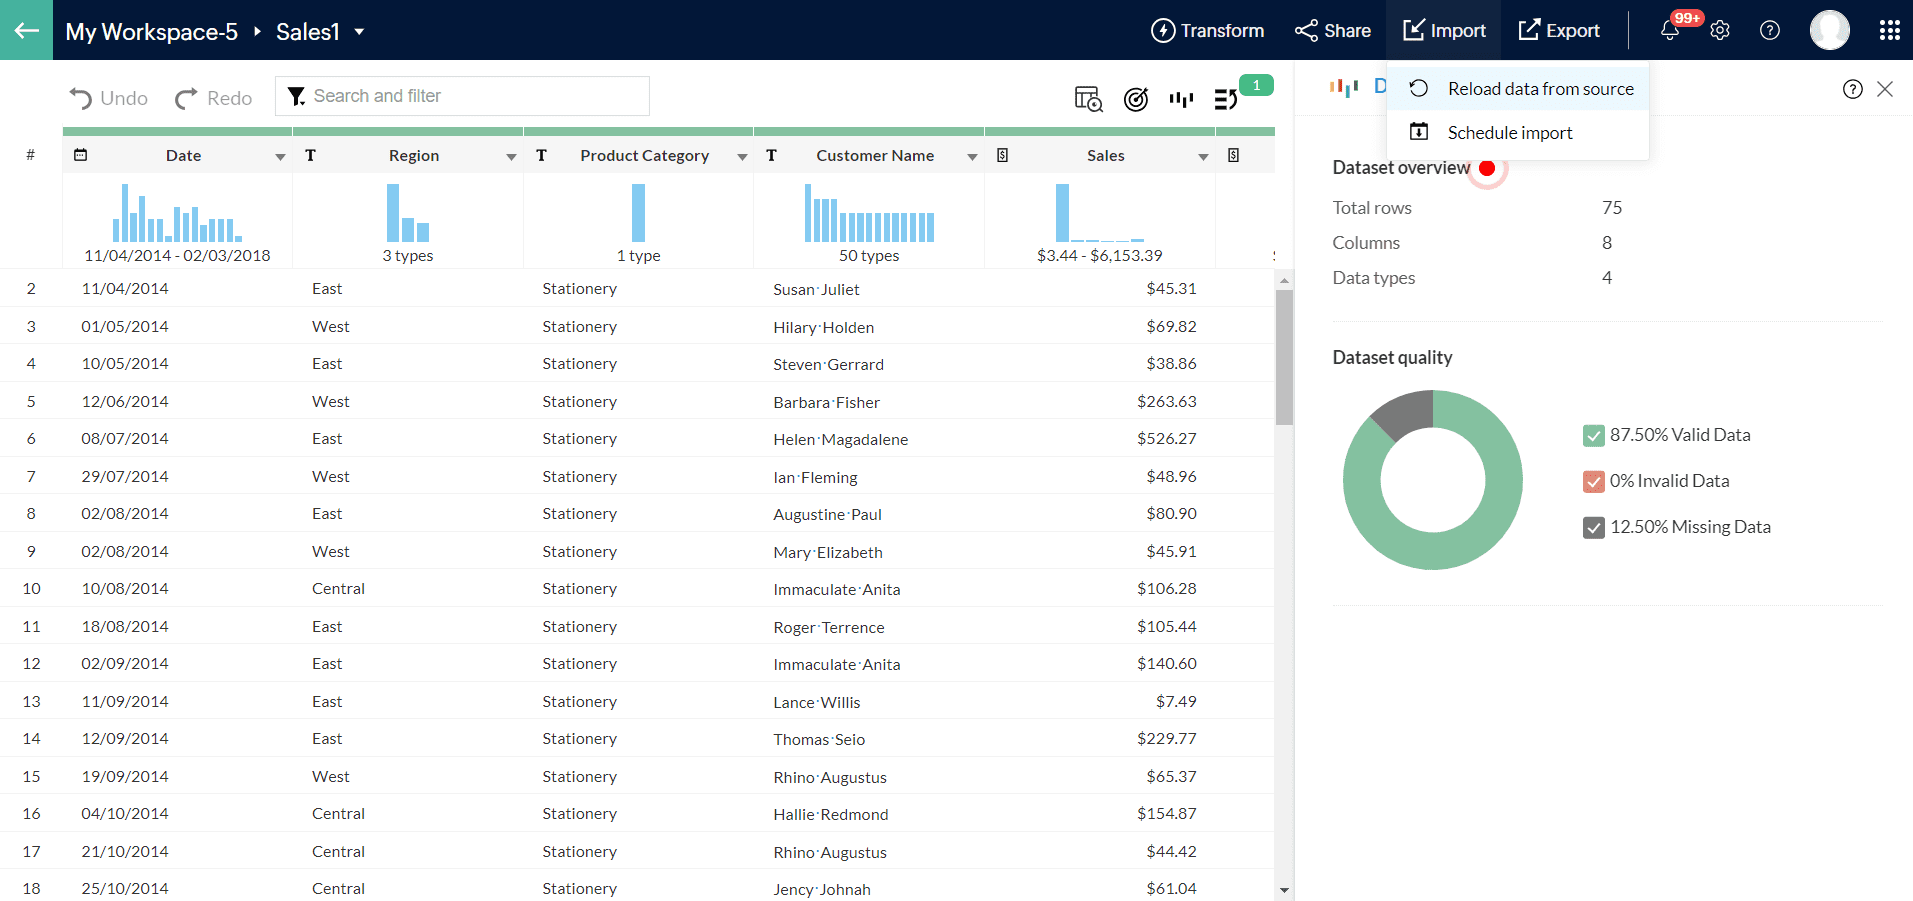Click the Transform button
The height and width of the screenshot is (901, 1913).
[x=1207, y=31]
